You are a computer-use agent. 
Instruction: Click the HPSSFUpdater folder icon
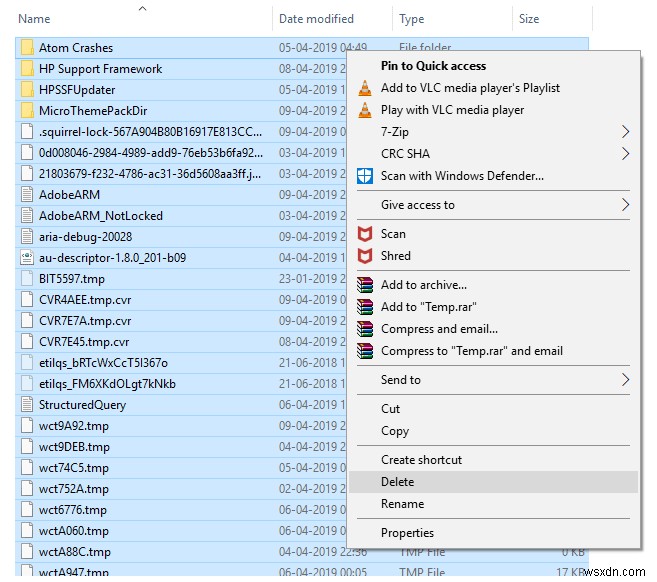27,90
